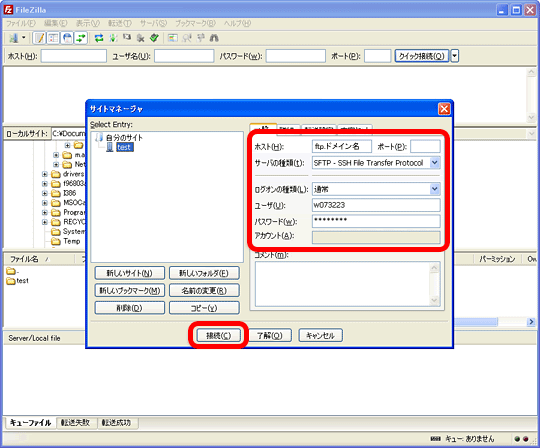This screenshot has width=540, height=448.
Task: Open the Site Manager toolbar icon
Action: coord(13,38)
